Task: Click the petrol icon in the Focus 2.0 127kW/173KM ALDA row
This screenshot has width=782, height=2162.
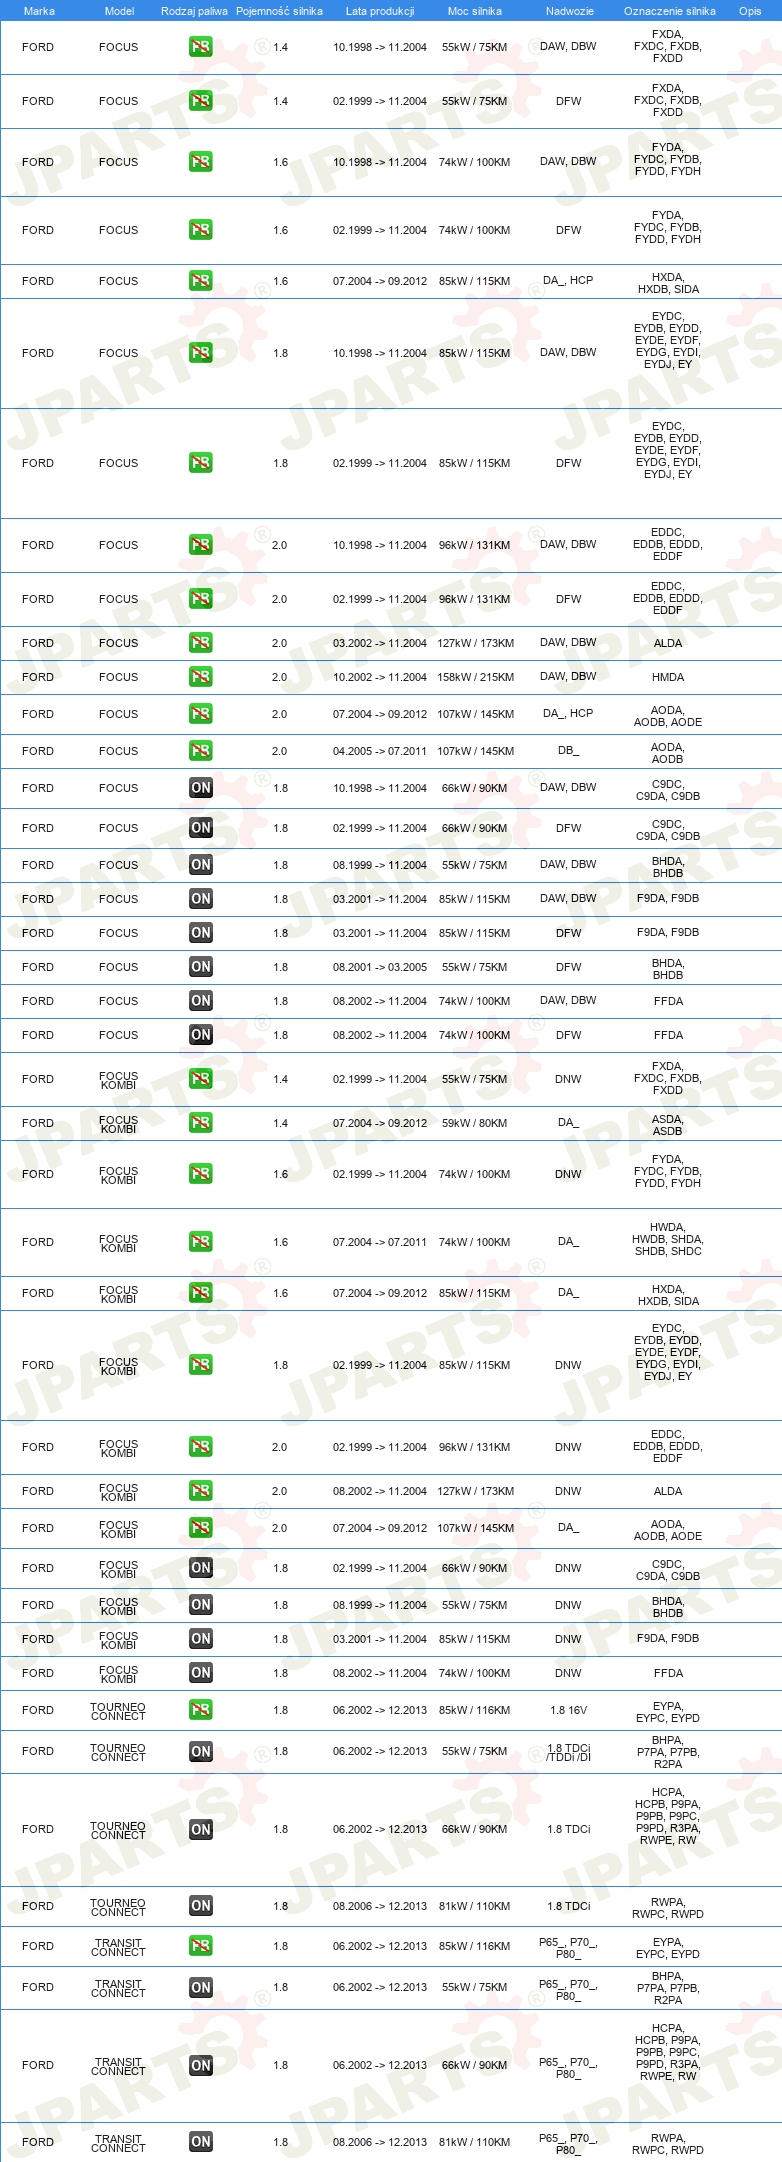Action: point(201,643)
